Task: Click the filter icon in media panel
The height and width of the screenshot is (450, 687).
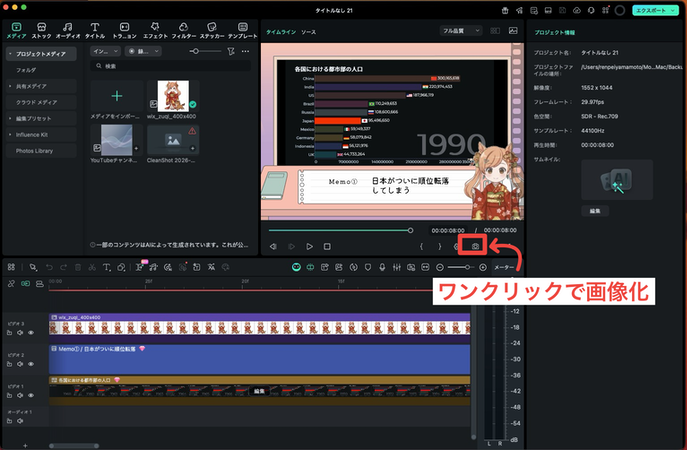Action: tap(231, 51)
